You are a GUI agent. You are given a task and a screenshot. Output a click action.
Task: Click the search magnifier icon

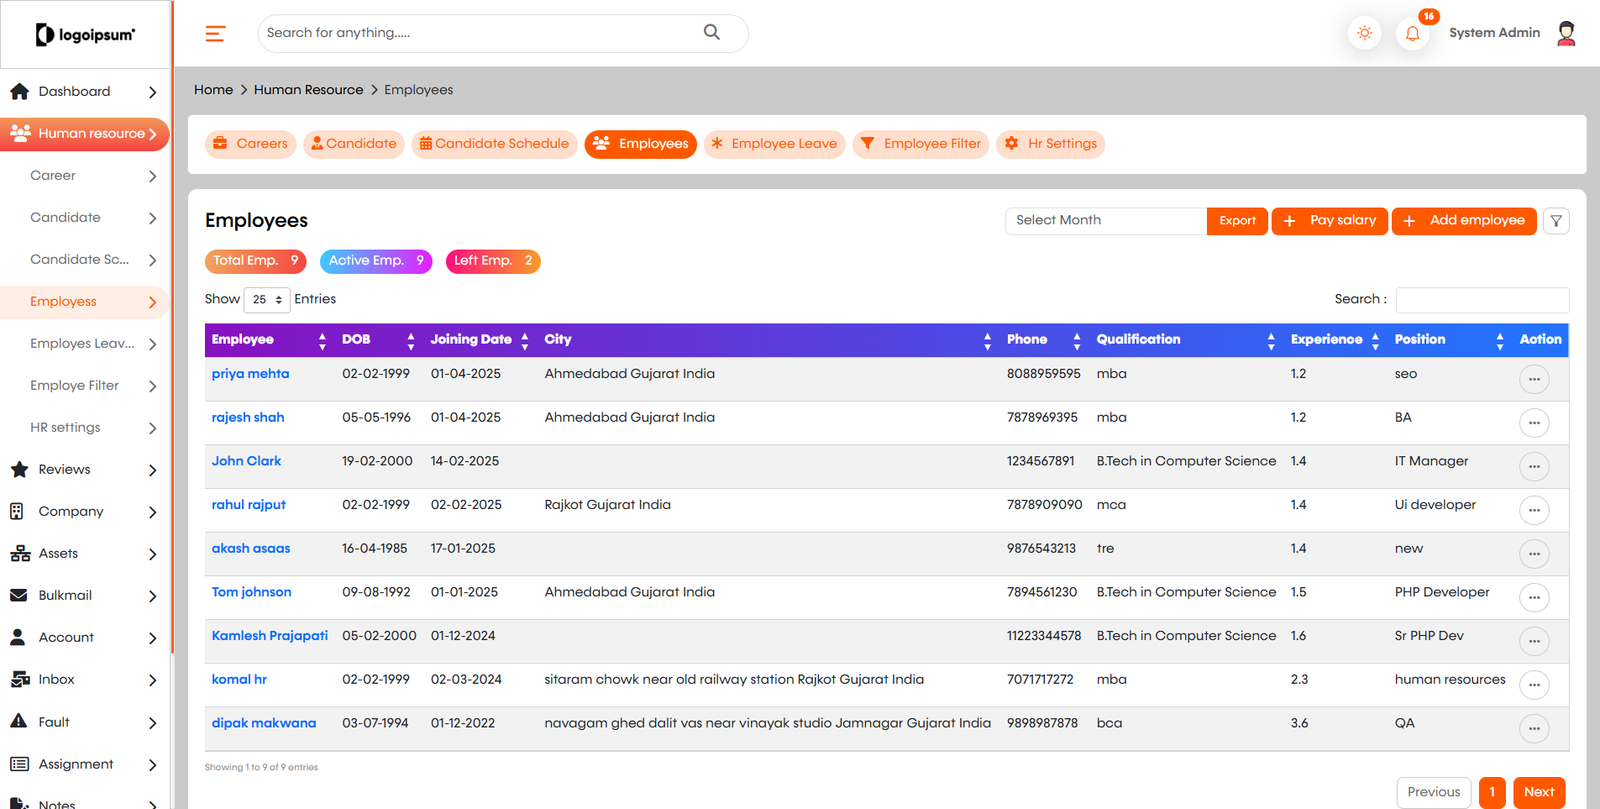pos(712,32)
